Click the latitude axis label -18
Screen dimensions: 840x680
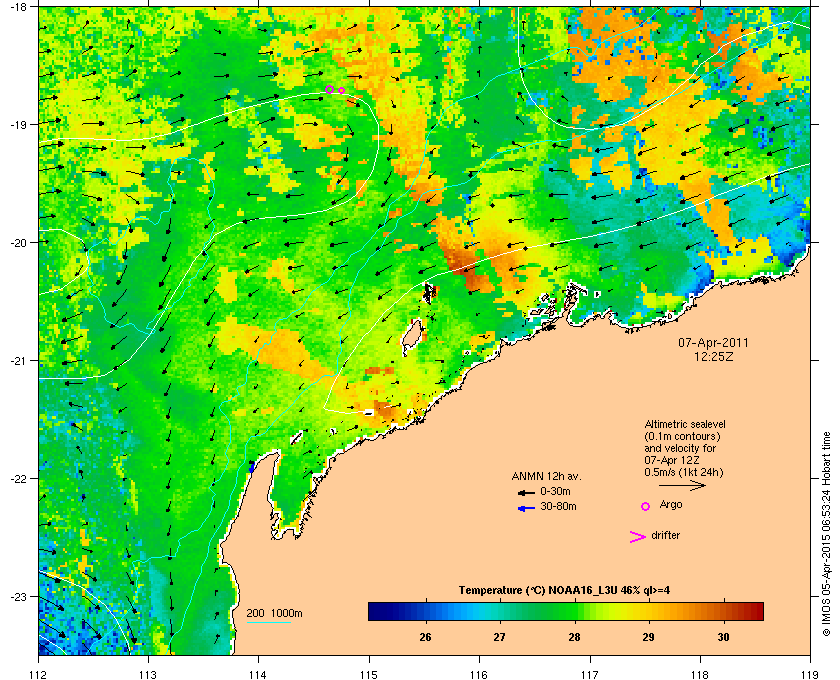click(18, 7)
